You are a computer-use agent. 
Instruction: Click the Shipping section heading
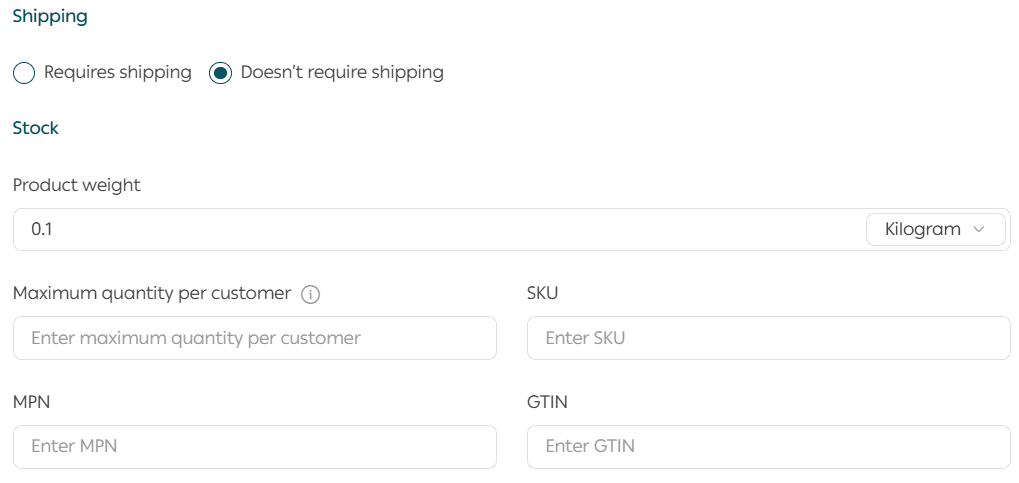(x=50, y=16)
